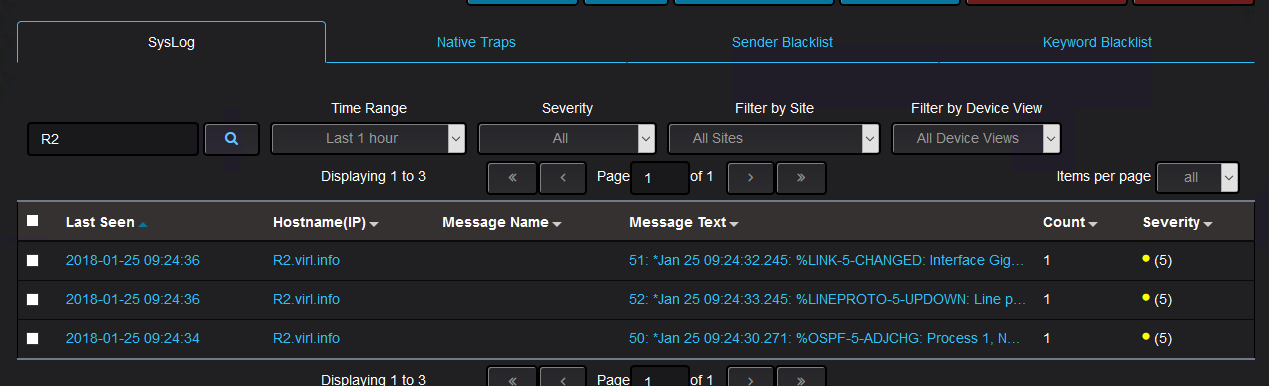Open R2.virl.info in the OSPF-5-ADJCHG row
This screenshot has height=386, width=1269.
306,338
